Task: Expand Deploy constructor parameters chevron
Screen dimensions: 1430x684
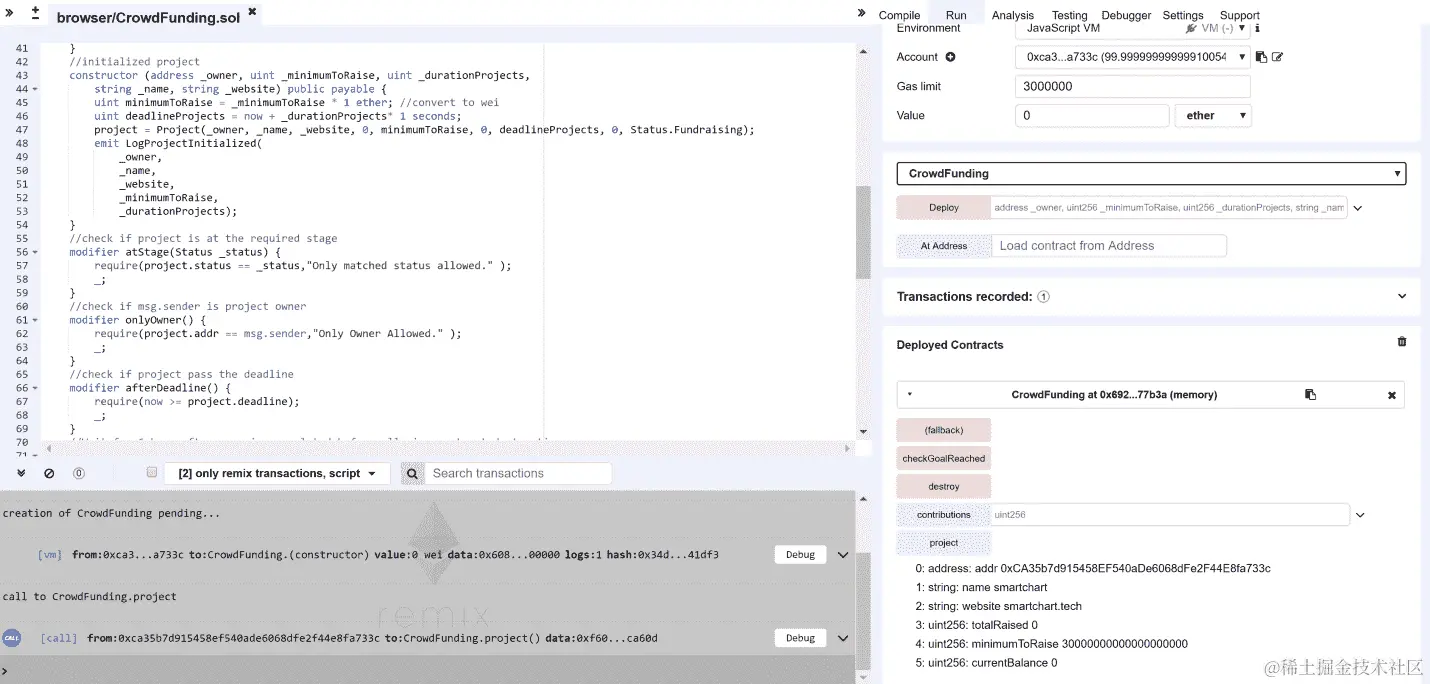Action: 1358,208
